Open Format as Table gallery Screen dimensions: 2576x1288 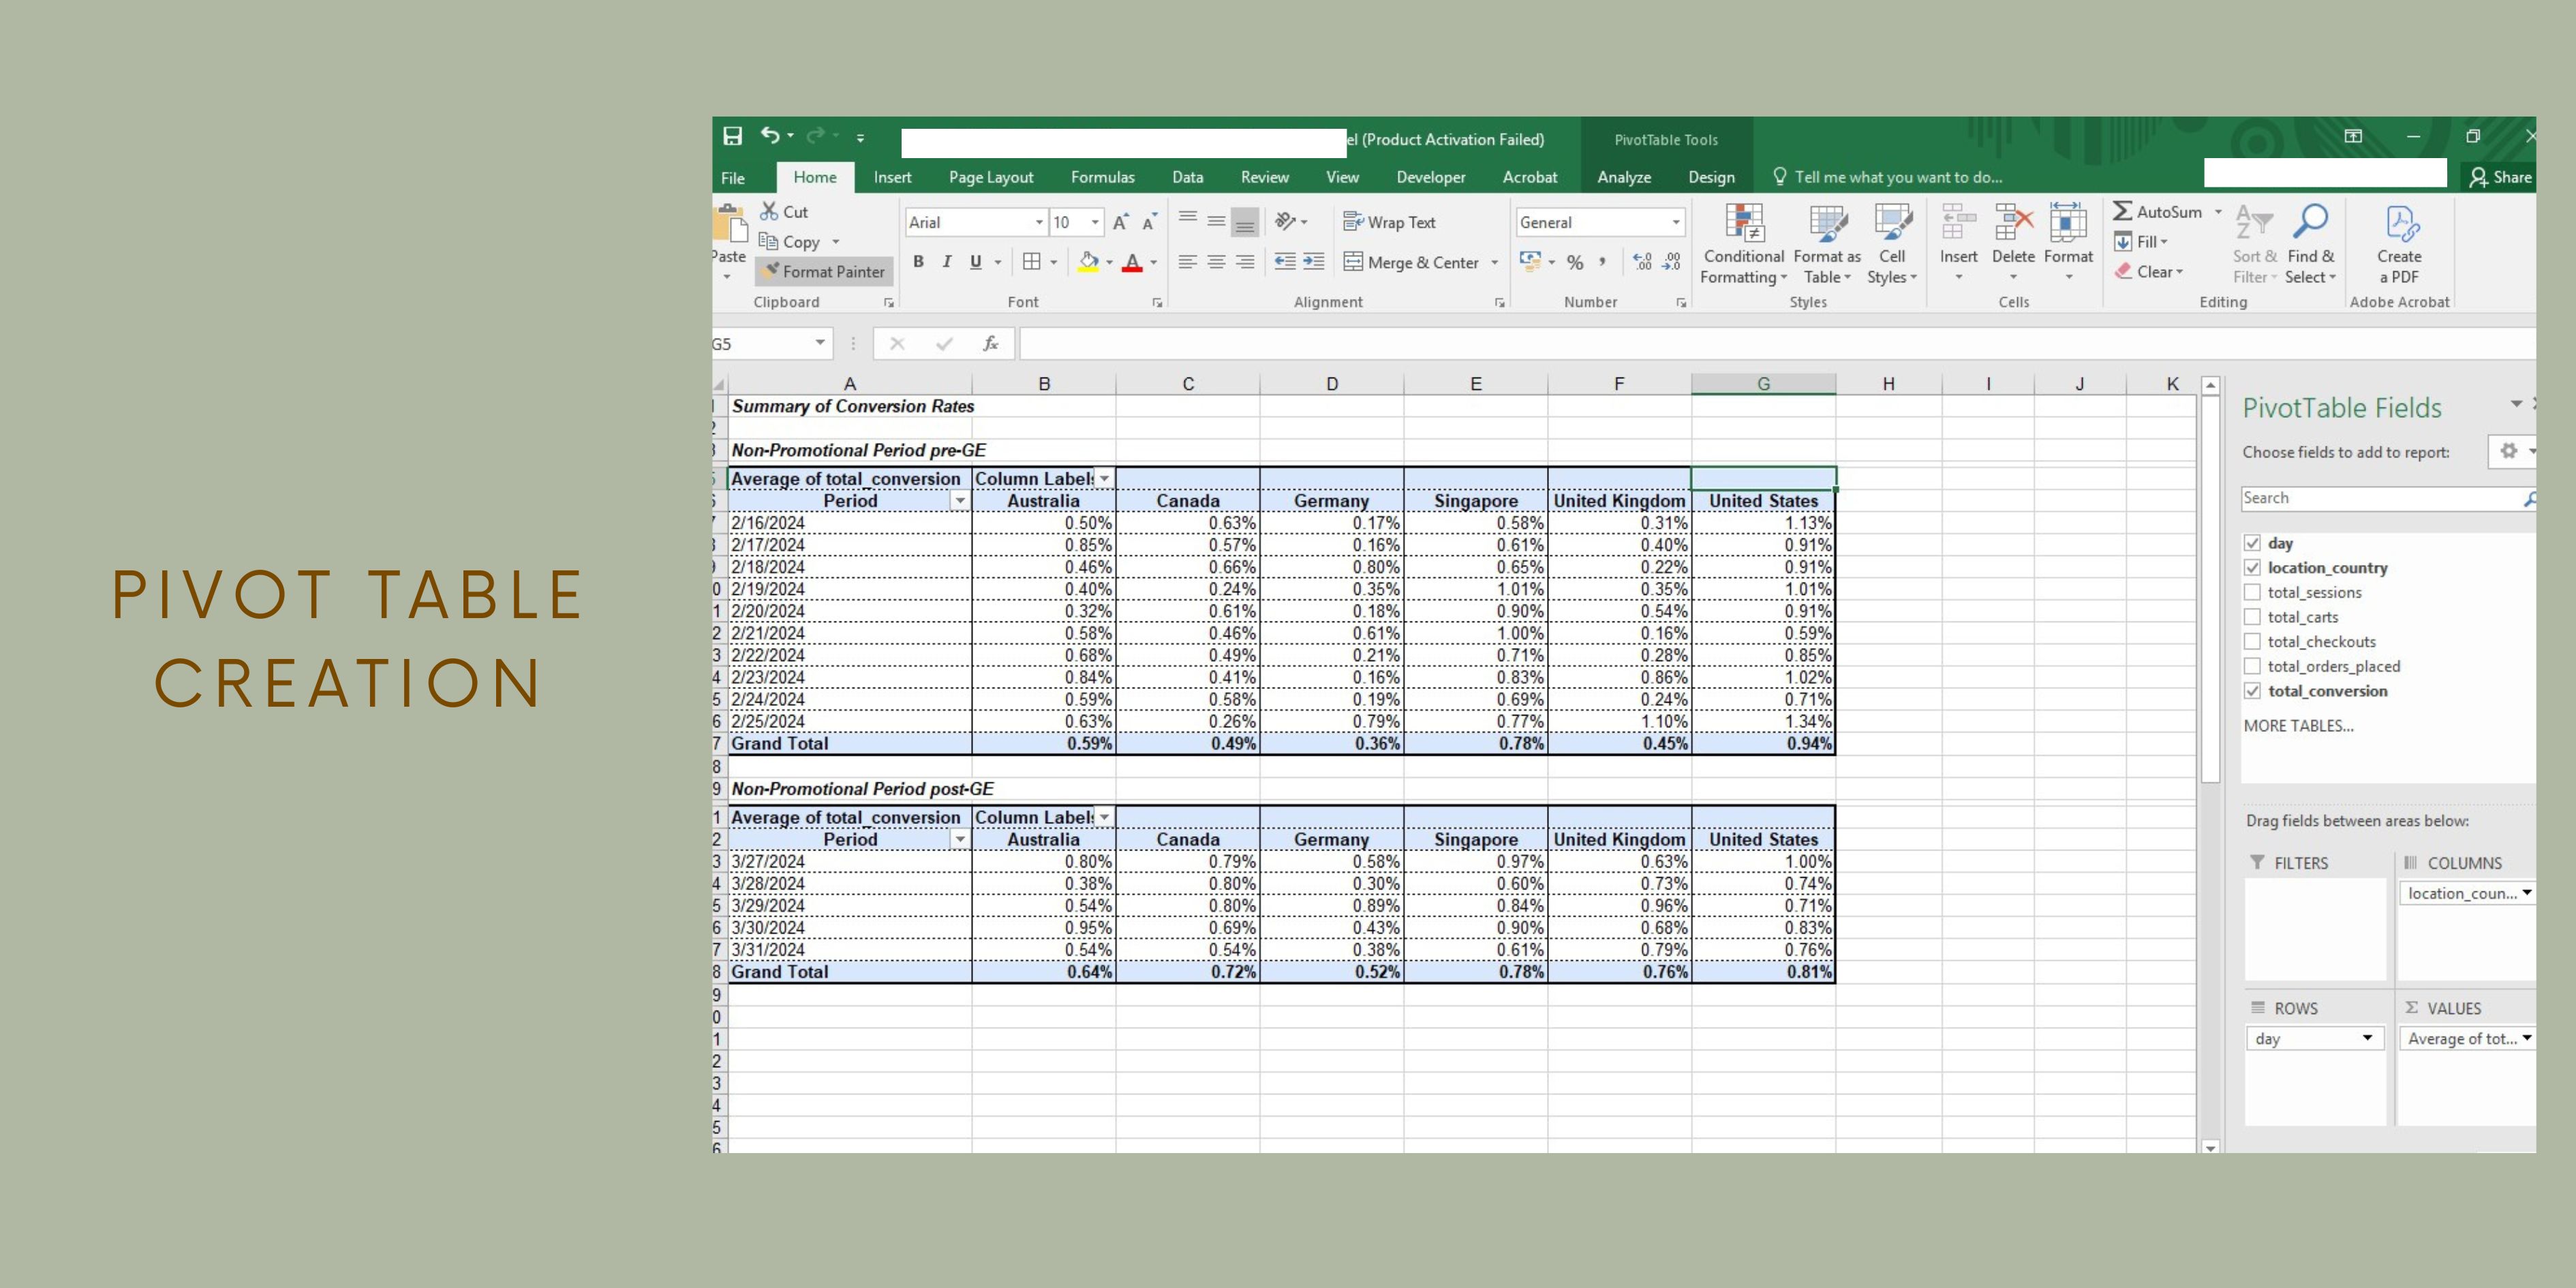pyautogui.click(x=1827, y=245)
